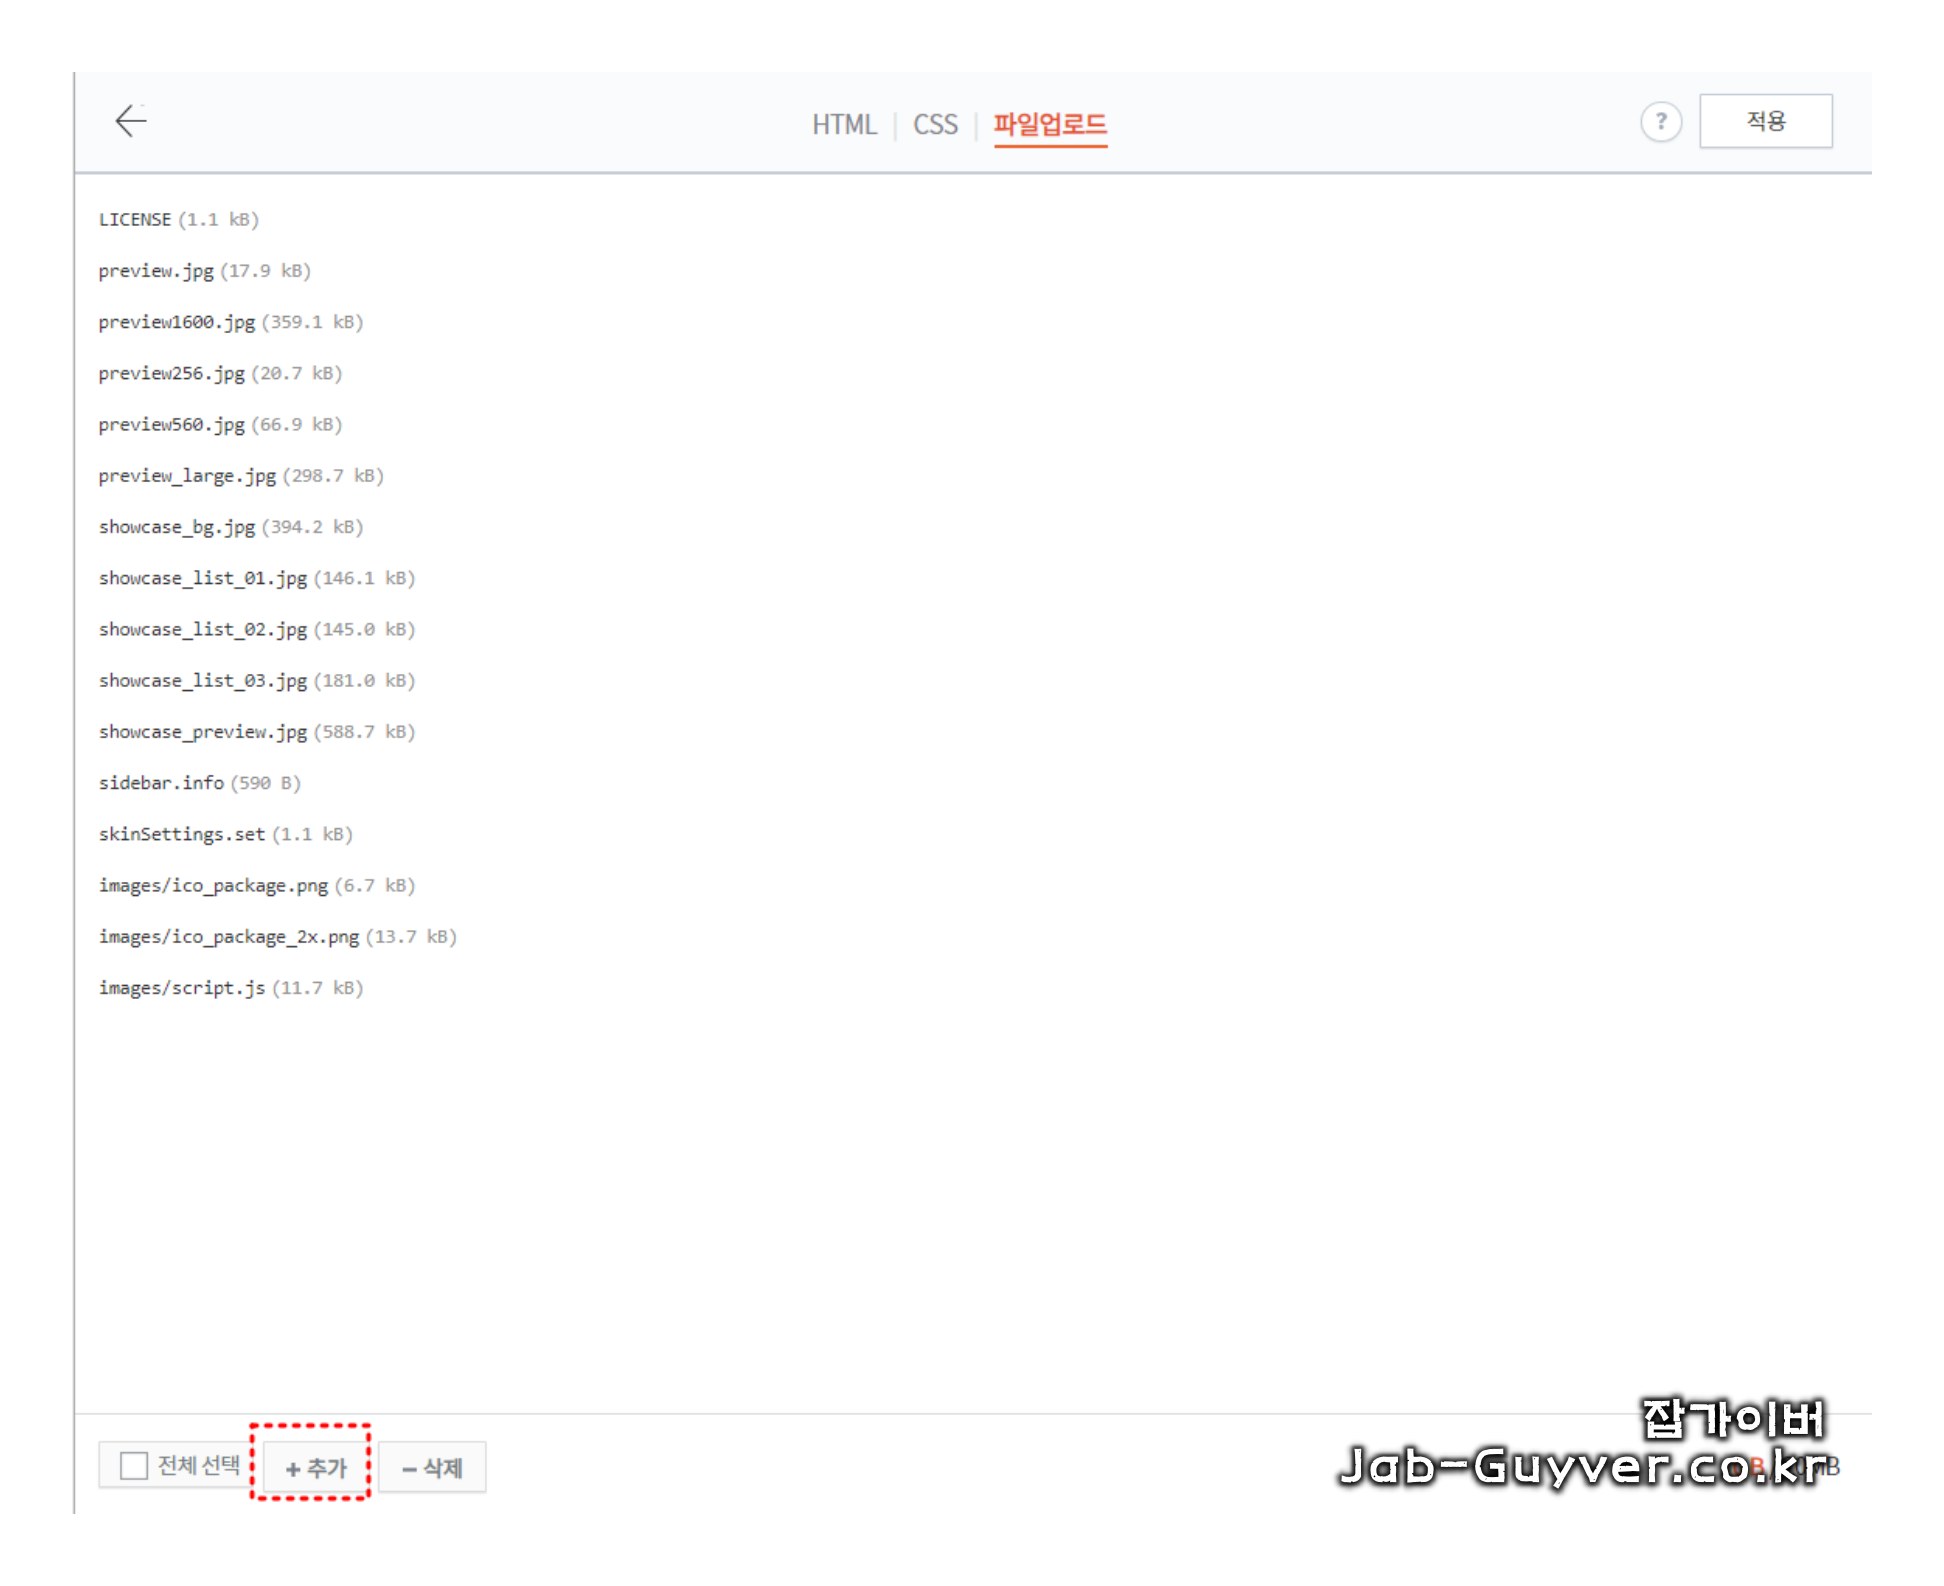1944x1586 pixels.
Task: Select images/script.js file entry
Action: click(x=182, y=988)
